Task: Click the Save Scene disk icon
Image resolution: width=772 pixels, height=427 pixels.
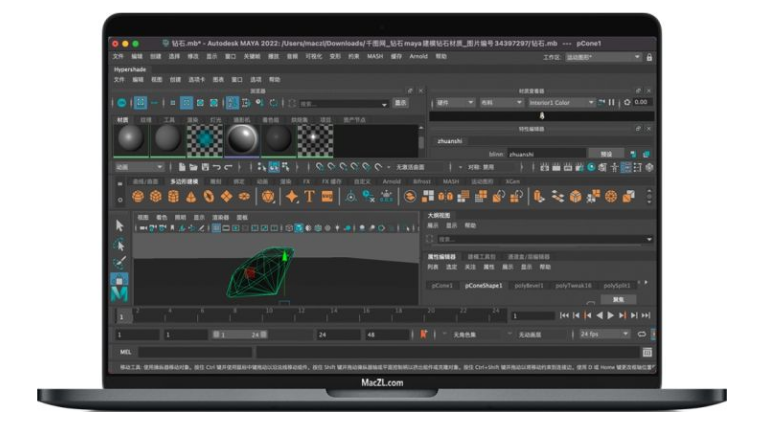Action: (x=205, y=167)
